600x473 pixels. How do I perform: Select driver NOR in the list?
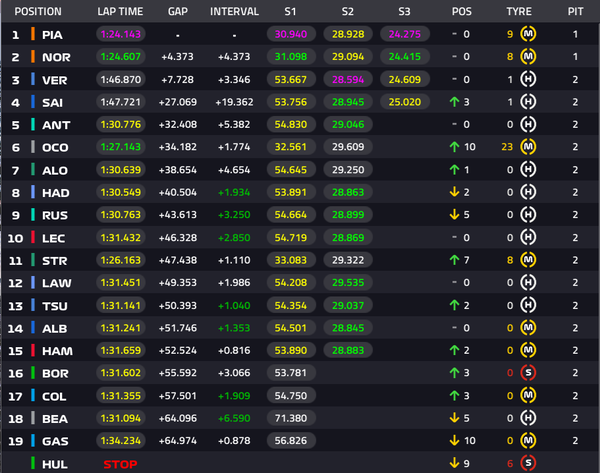[56, 57]
